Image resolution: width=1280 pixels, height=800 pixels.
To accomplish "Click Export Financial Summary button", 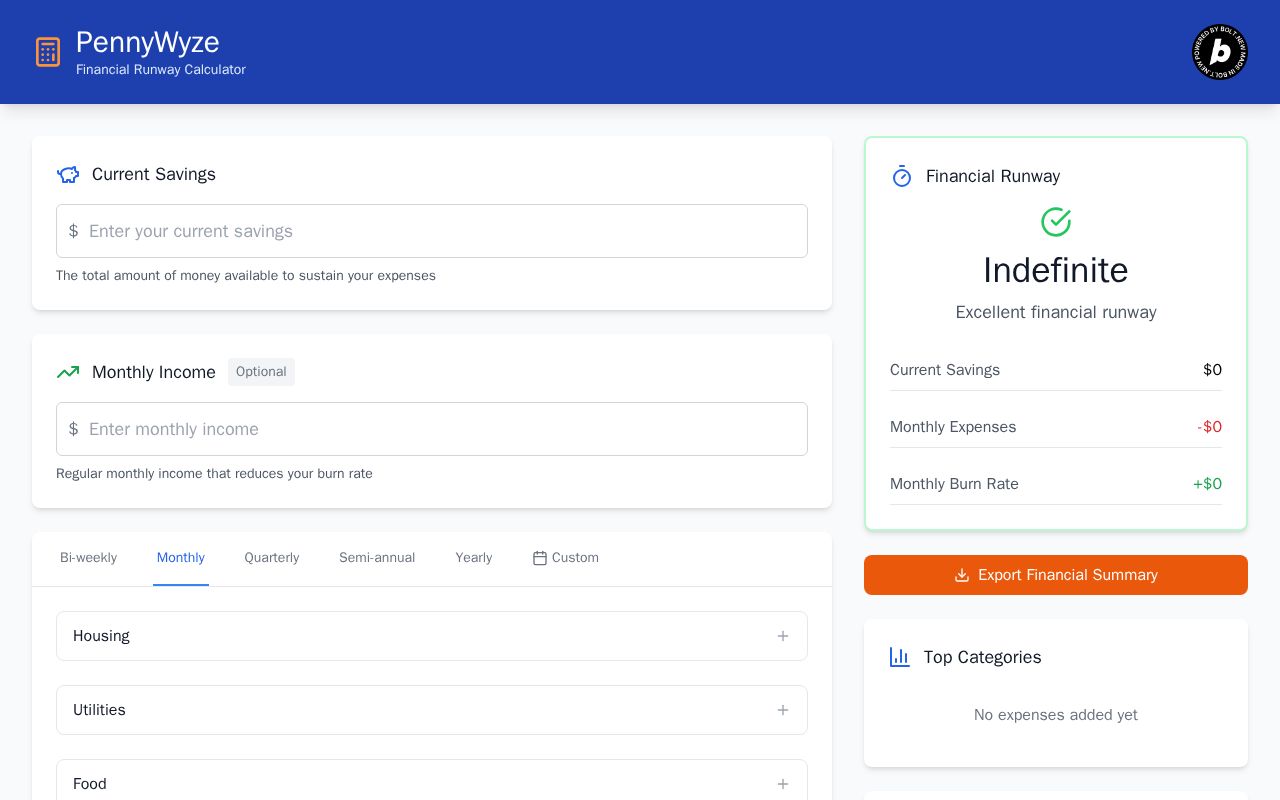I will (1056, 575).
